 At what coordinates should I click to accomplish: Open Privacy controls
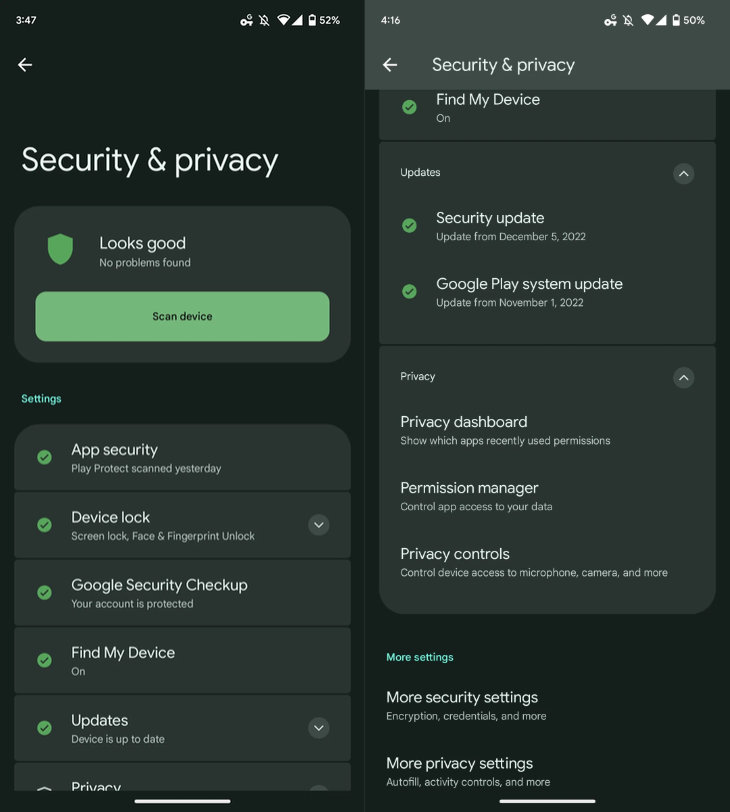click(x=547, y=562)
